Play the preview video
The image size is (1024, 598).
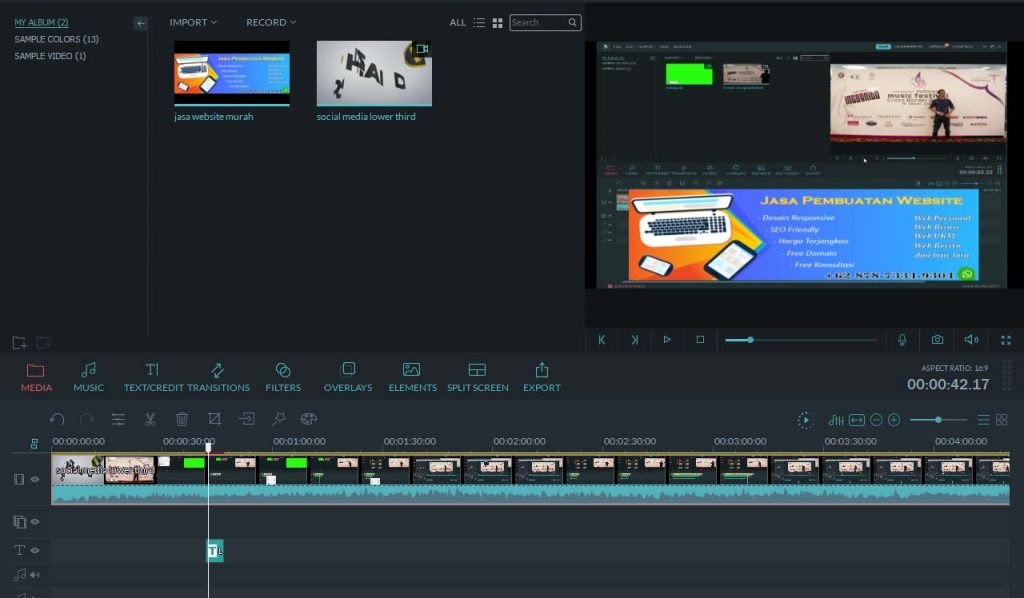pyautogui.click(x=667, y=339)
